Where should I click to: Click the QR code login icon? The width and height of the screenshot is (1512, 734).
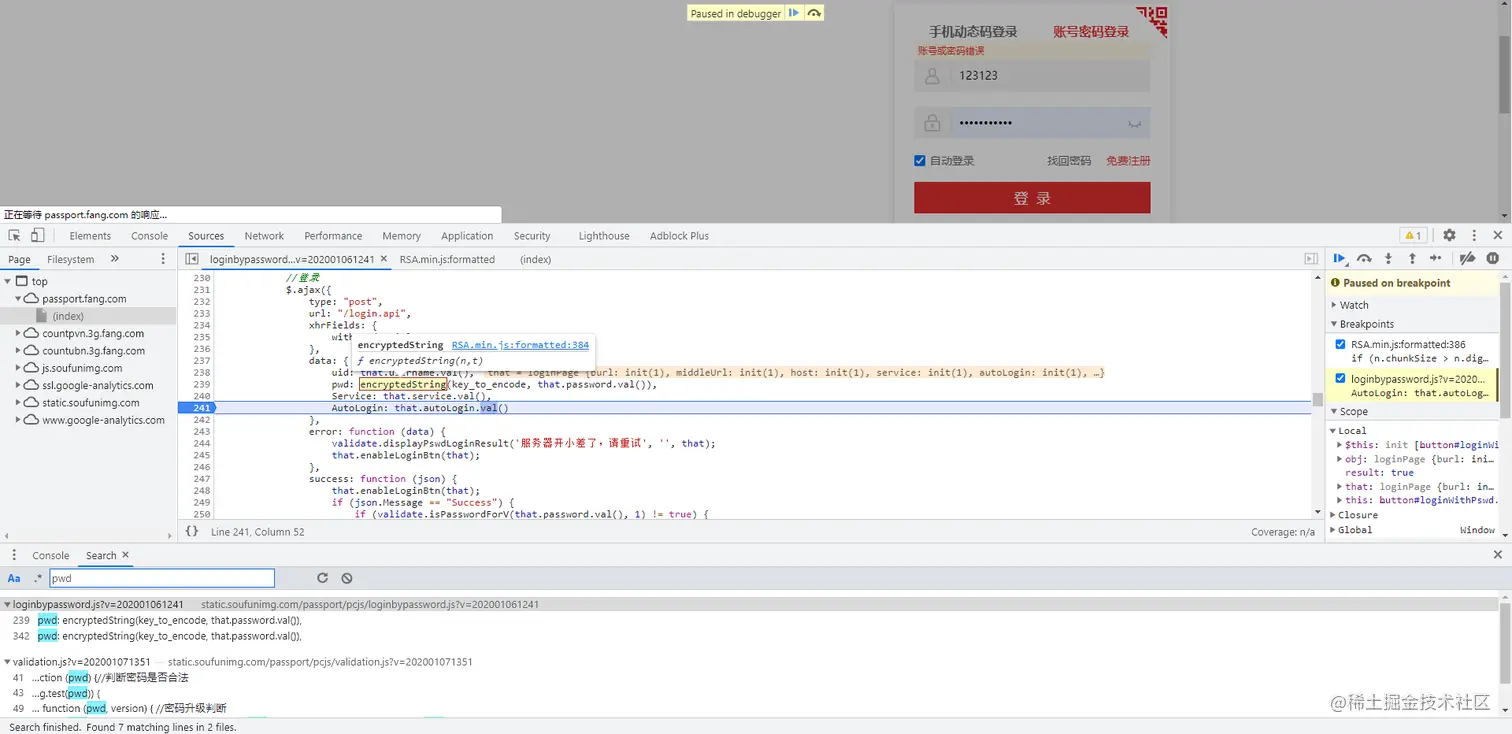click(x=1152, y=20)
